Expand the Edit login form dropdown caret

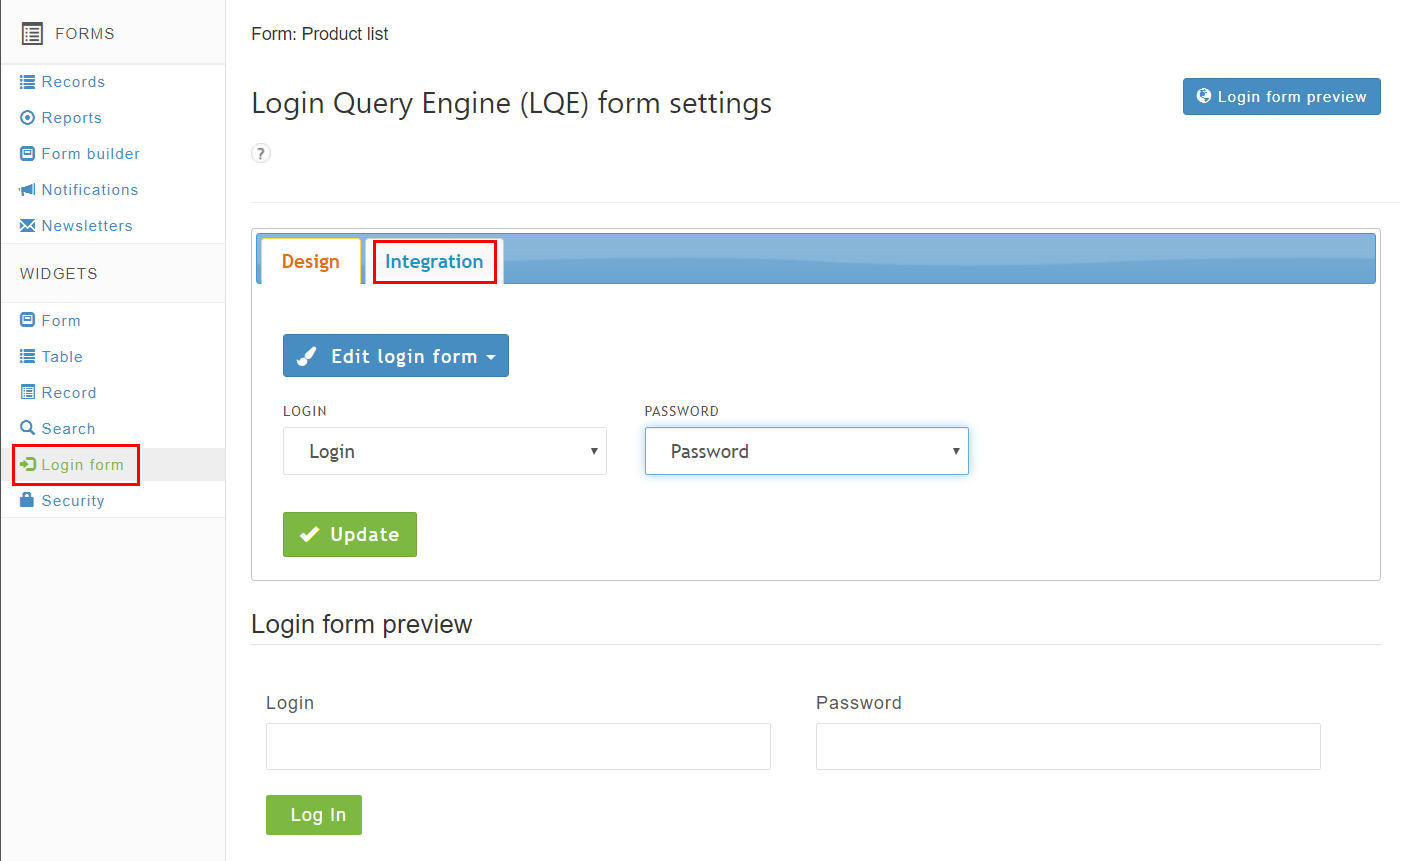(x=491, y=357)
